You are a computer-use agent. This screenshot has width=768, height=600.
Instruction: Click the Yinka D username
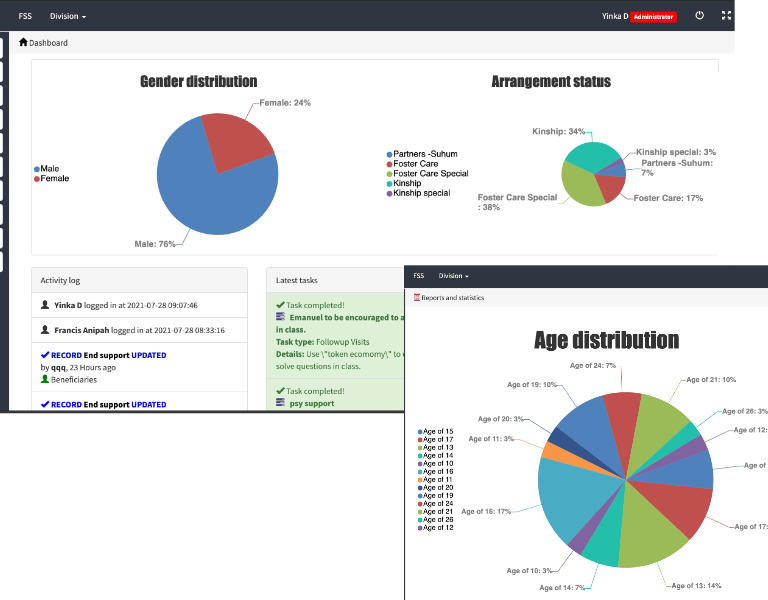pyautogui.click(x=615, y=16)
